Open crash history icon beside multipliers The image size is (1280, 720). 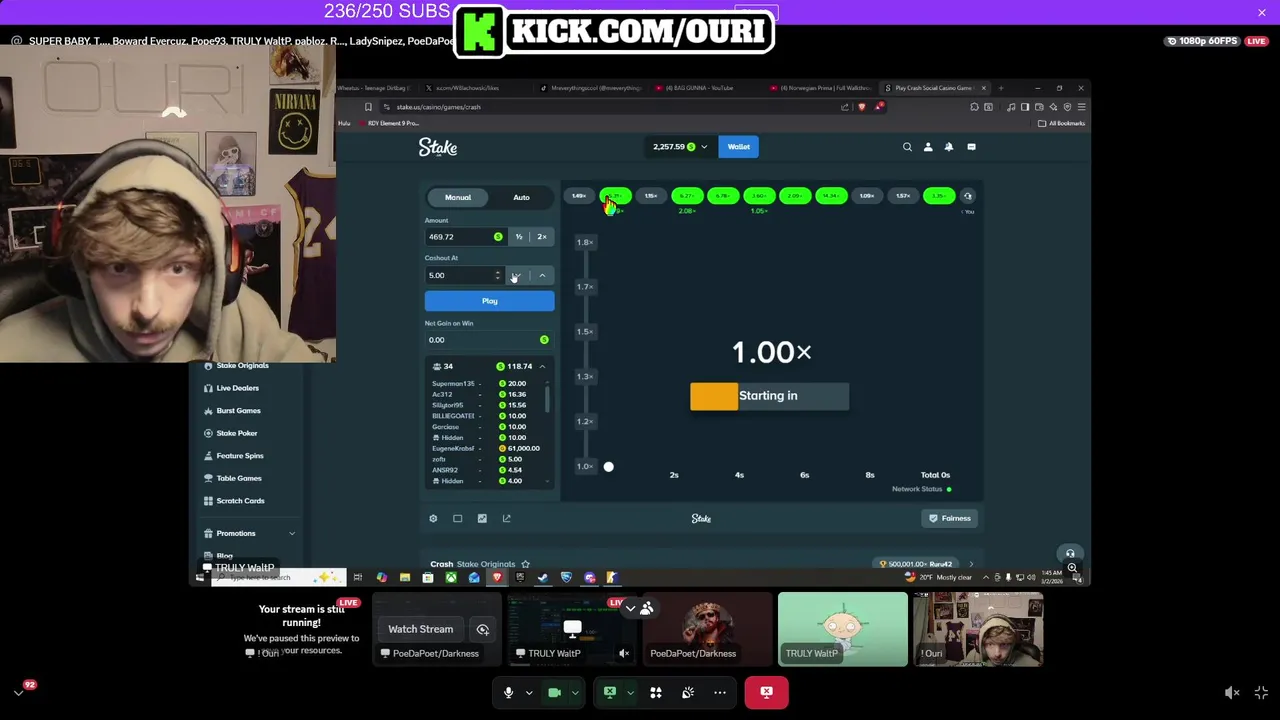967,196
